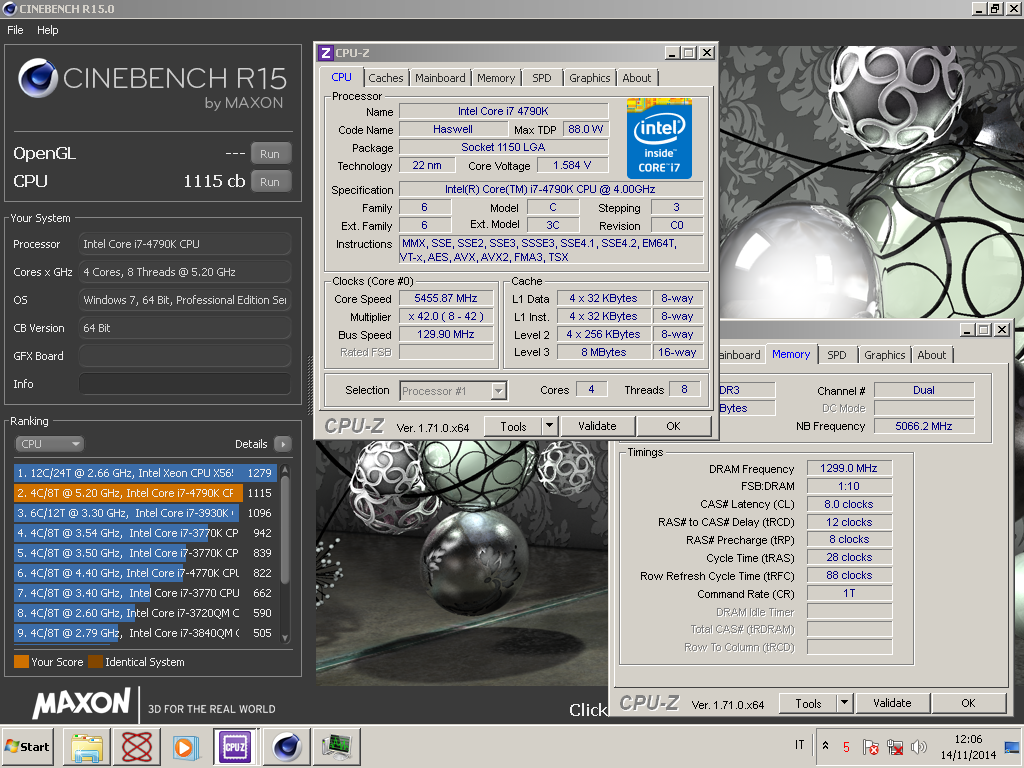Open Action Center flag tray icon
The width and height of the screenshot is (1024, 768).
pyautogui.click(x=871, y=746)
